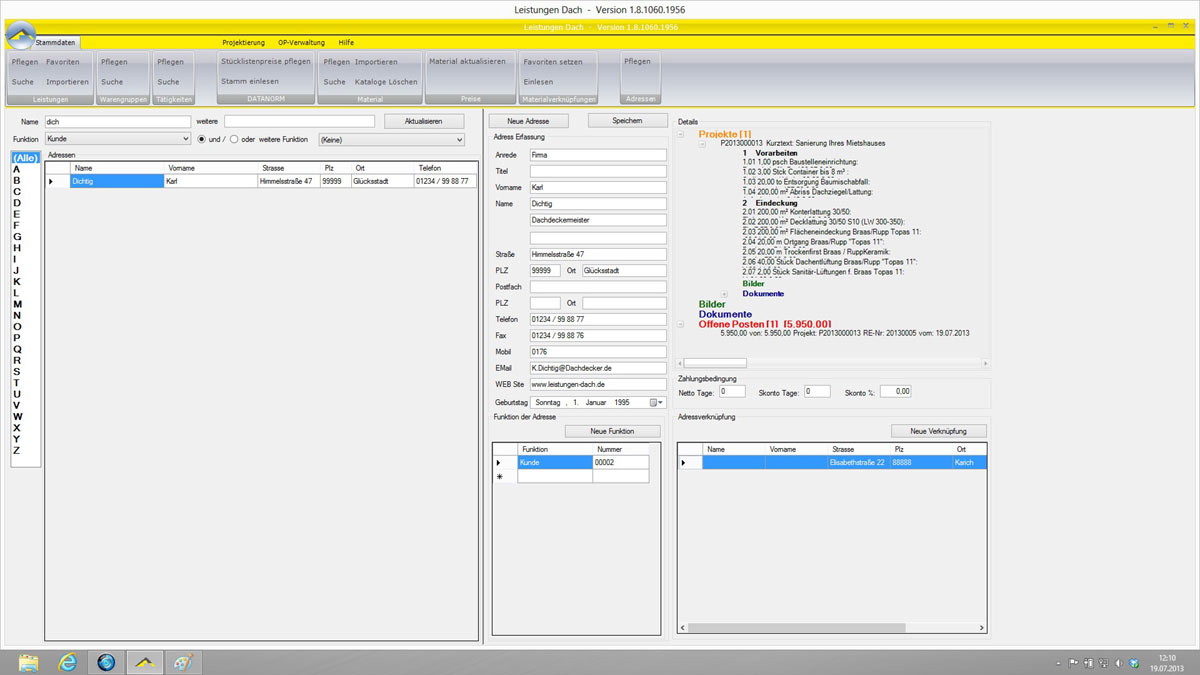The image size is (1200, 675).
Task: Collapse the Offene Posten tree node
Action: [x=681, y=324]
